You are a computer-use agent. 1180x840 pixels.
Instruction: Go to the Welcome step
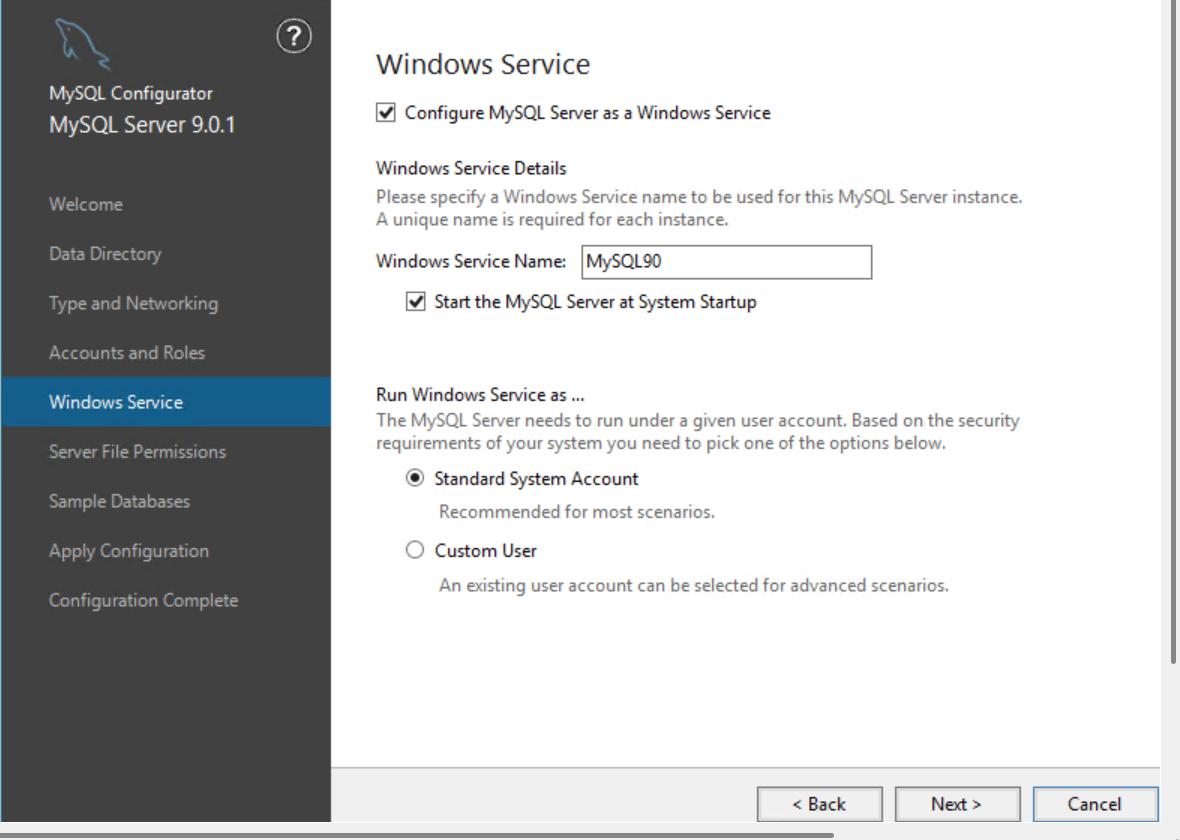click(86, 204)
